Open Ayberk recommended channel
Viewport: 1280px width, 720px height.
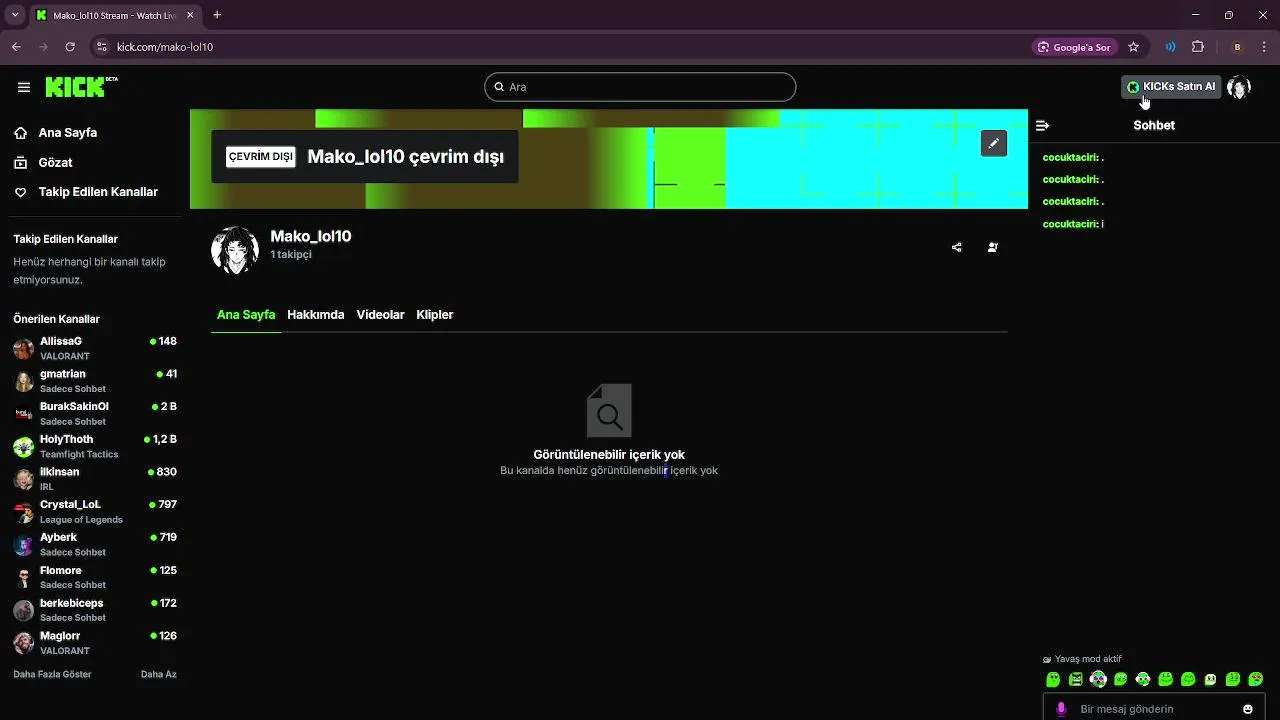(94, 544)
